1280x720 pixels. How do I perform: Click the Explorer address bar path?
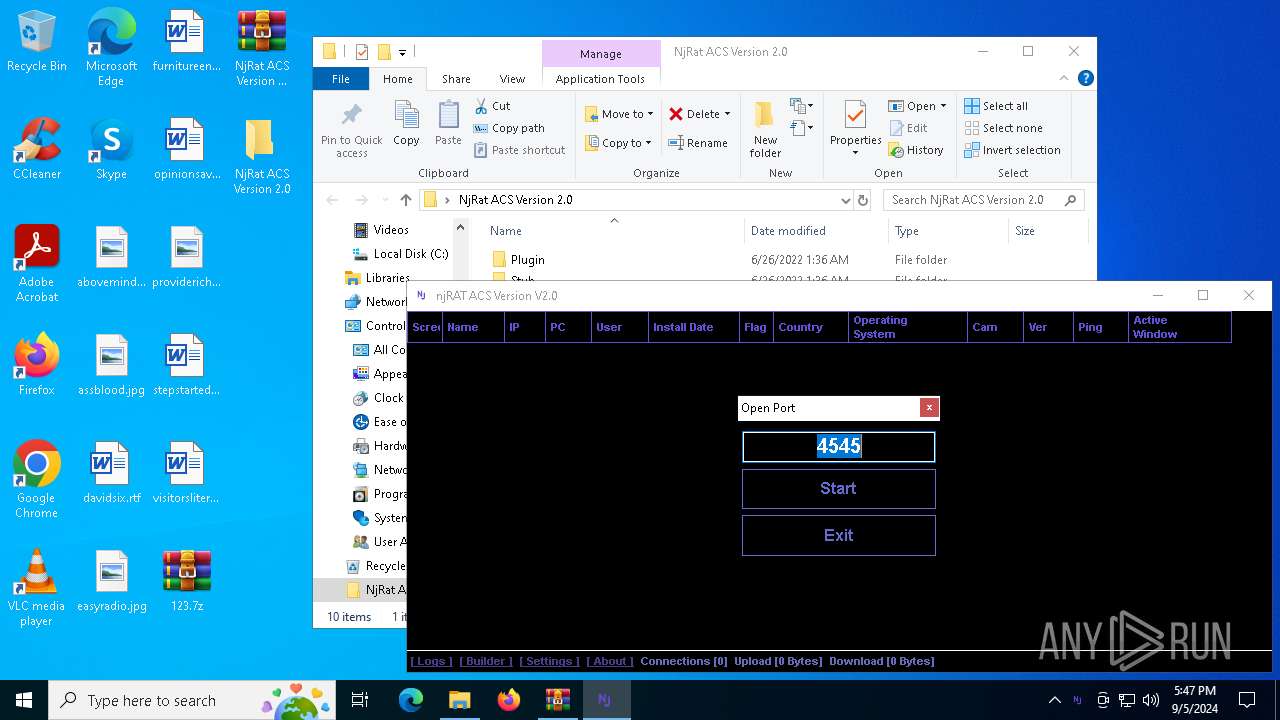click(515, 200)
